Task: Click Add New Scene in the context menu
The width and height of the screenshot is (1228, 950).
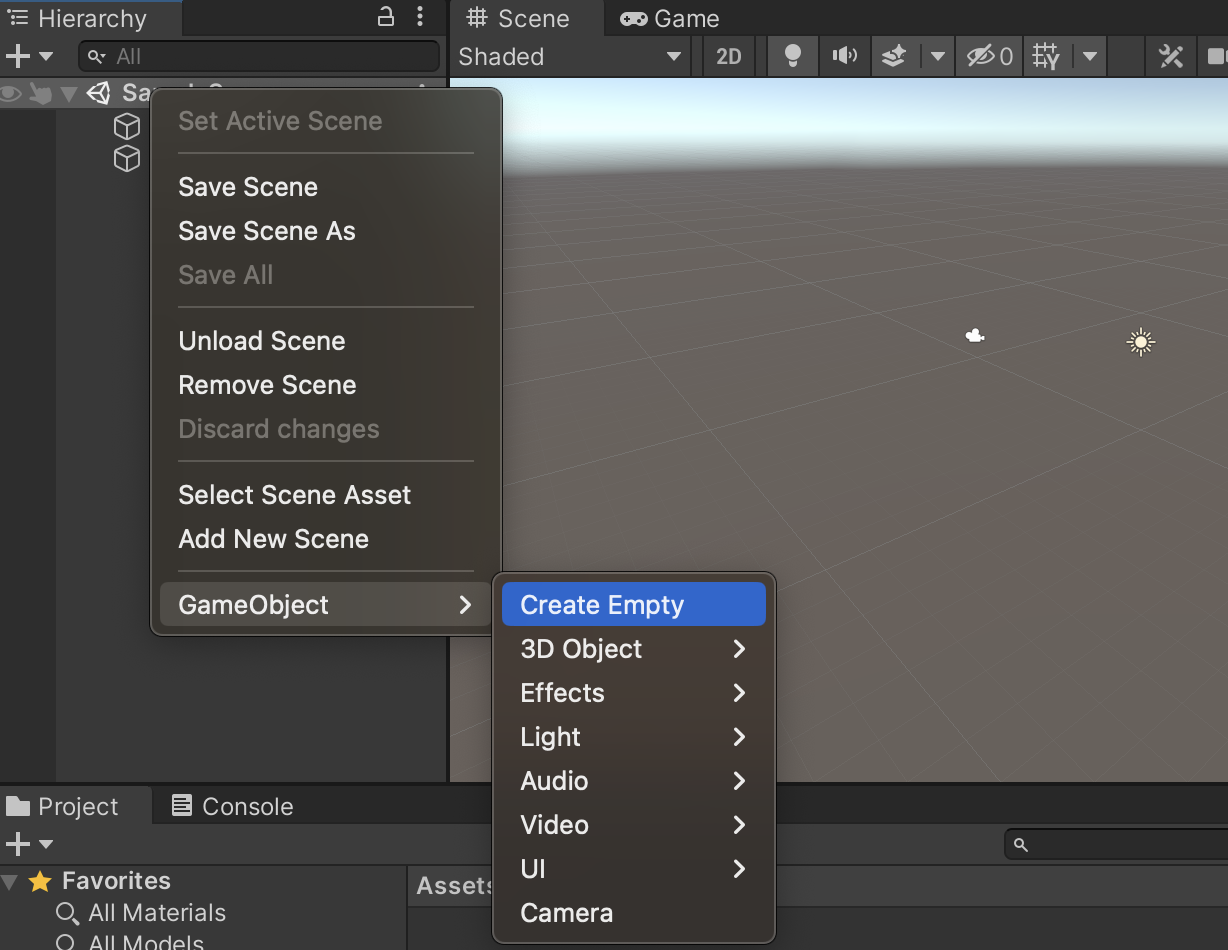Action: coord(273,539)
